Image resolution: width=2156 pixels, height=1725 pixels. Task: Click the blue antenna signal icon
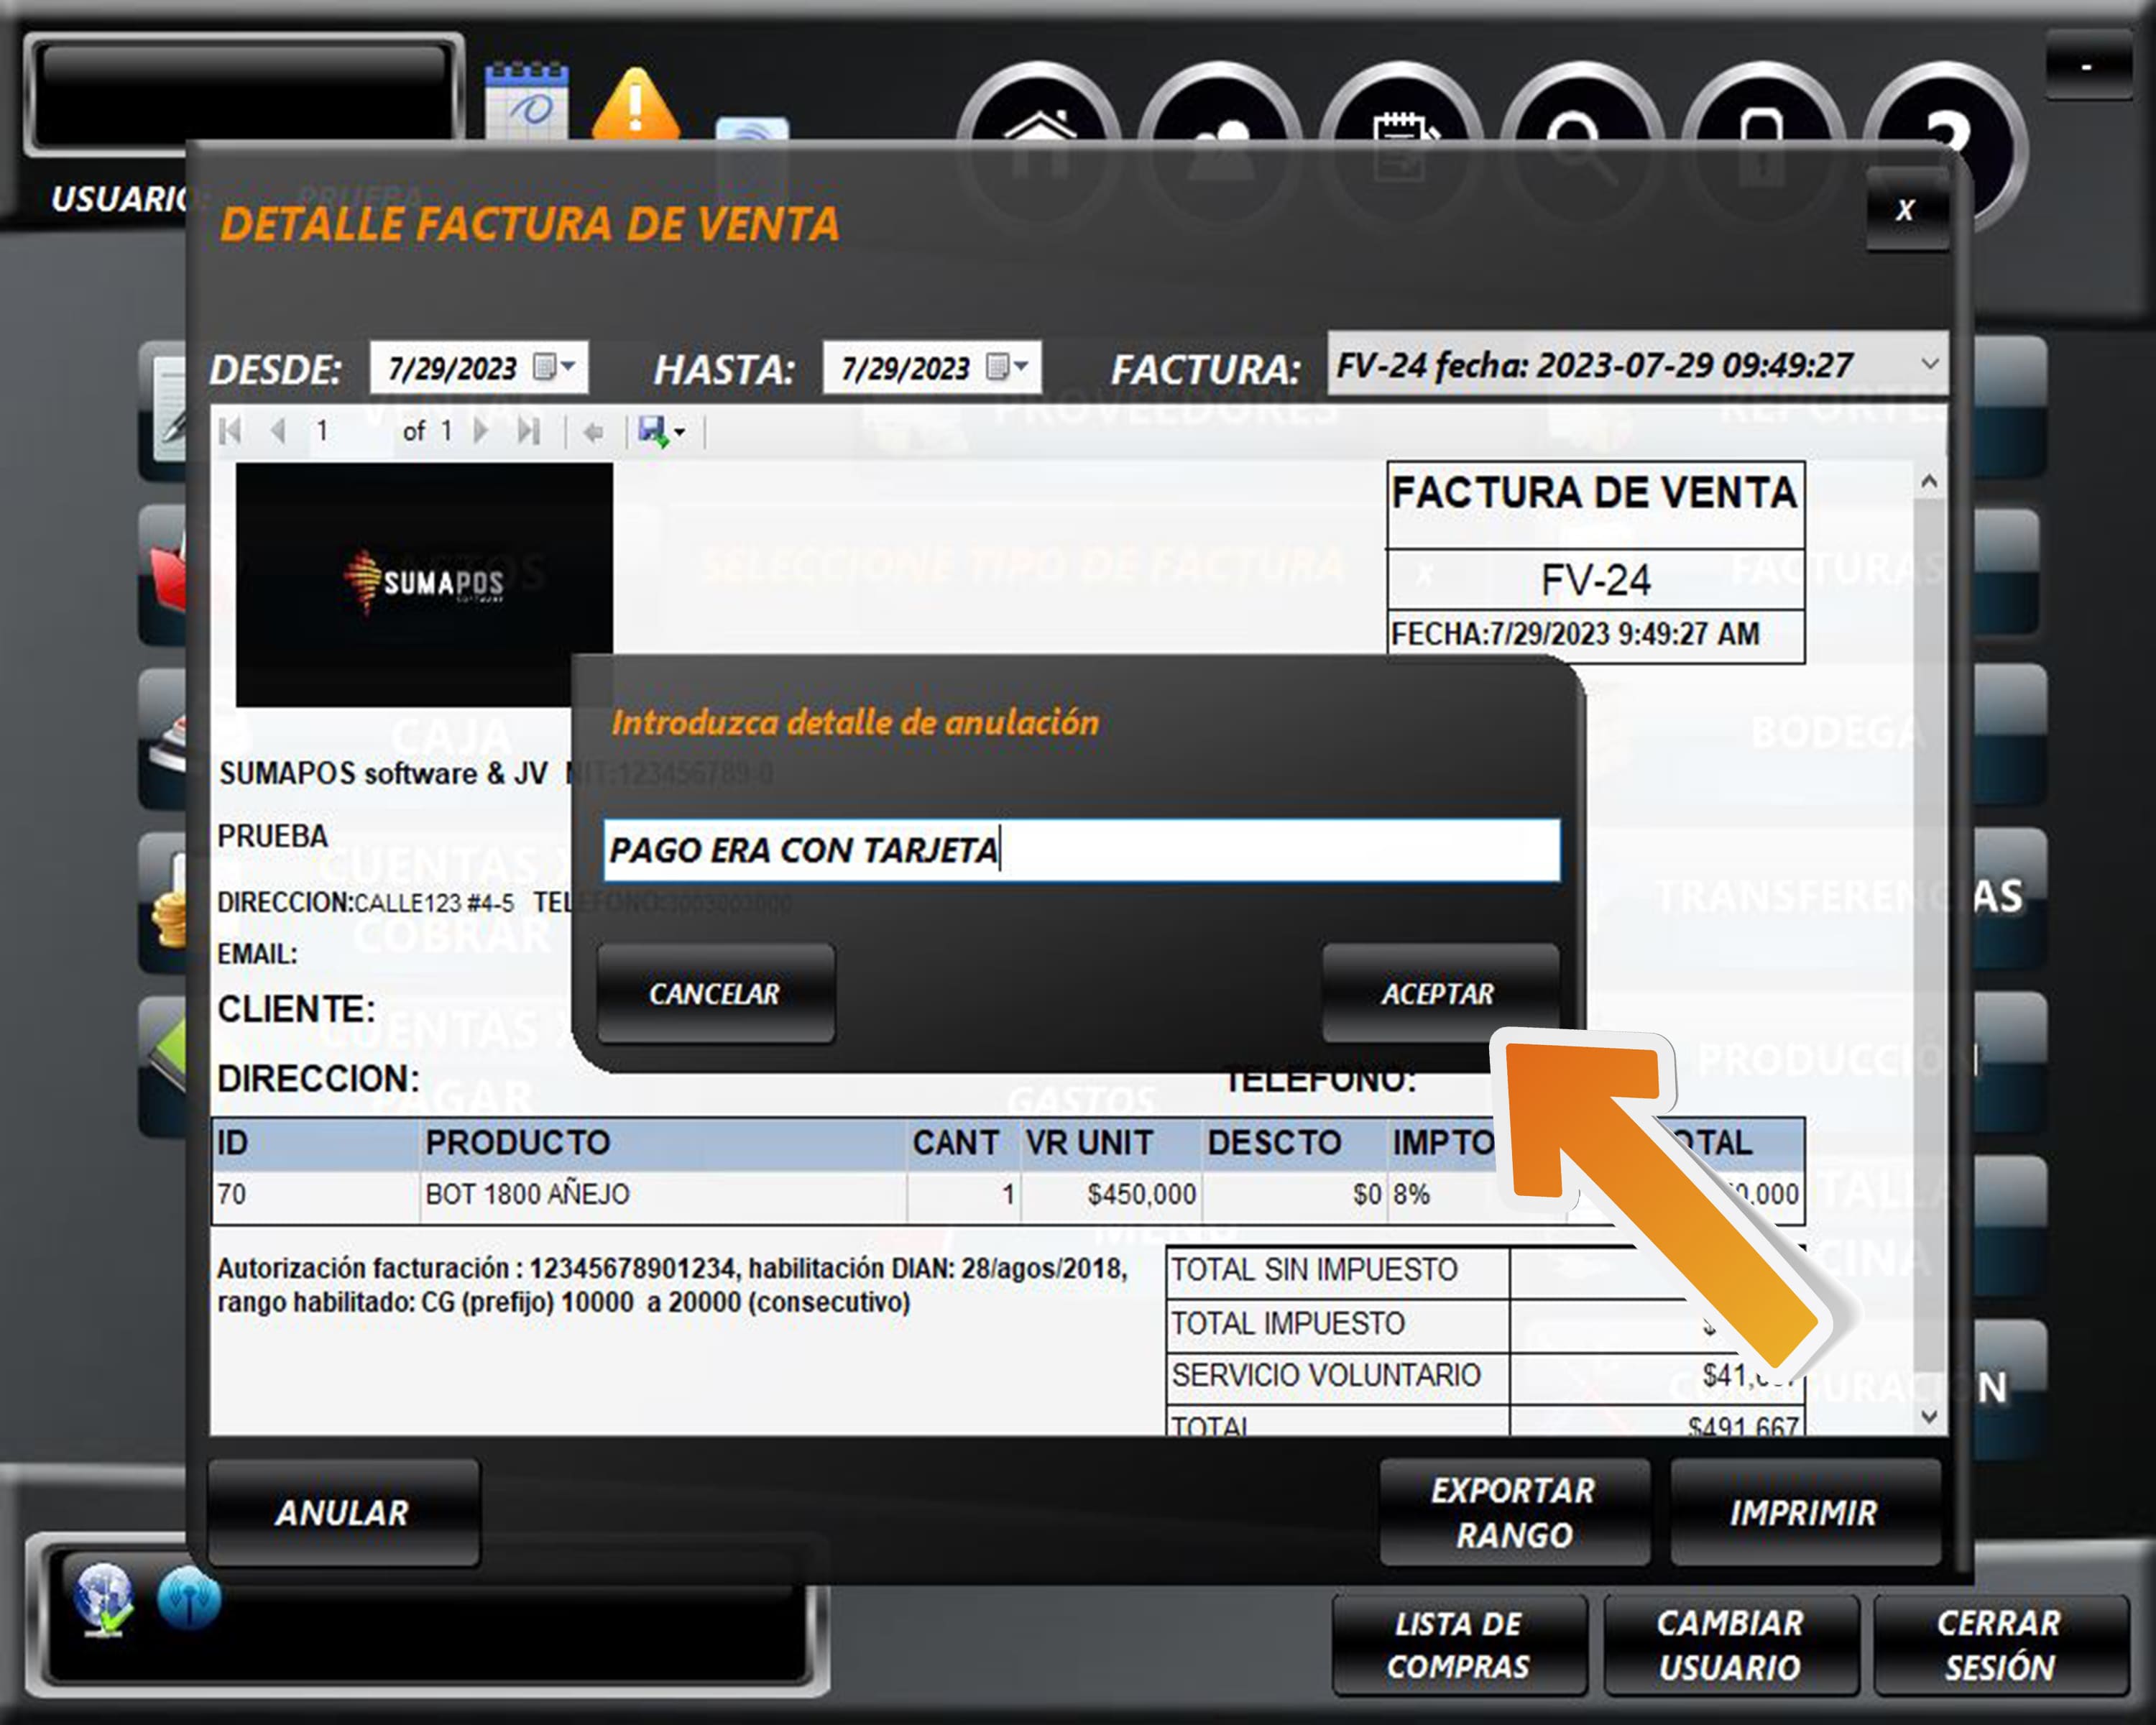point(189,1598)
